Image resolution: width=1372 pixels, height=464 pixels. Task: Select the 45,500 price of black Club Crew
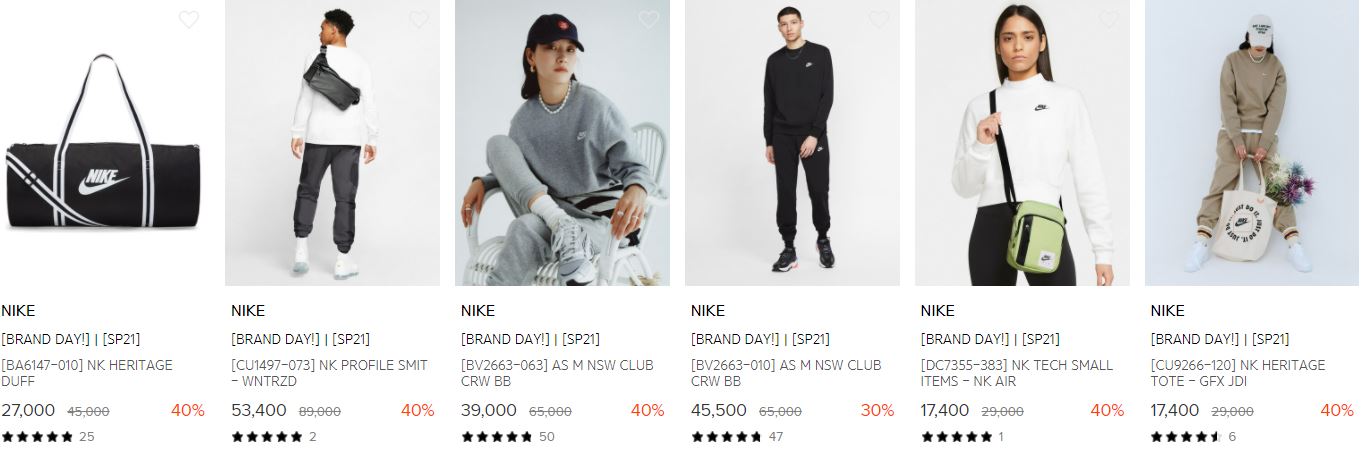pos(719,410)
